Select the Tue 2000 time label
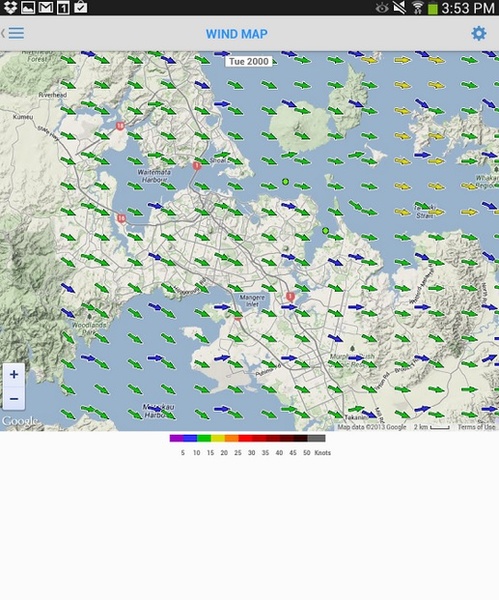This screenshot has width=499, height=600. click(x=249, y=62)
